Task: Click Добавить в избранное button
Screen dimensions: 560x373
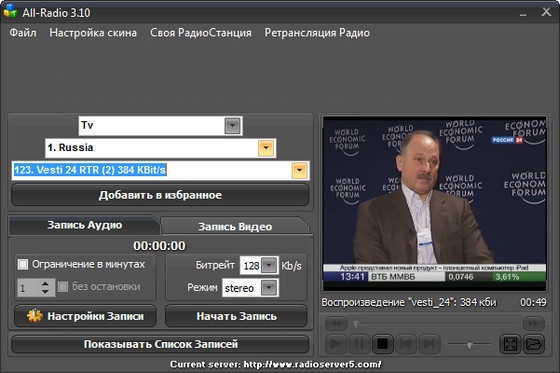Action: pos(160,195)
